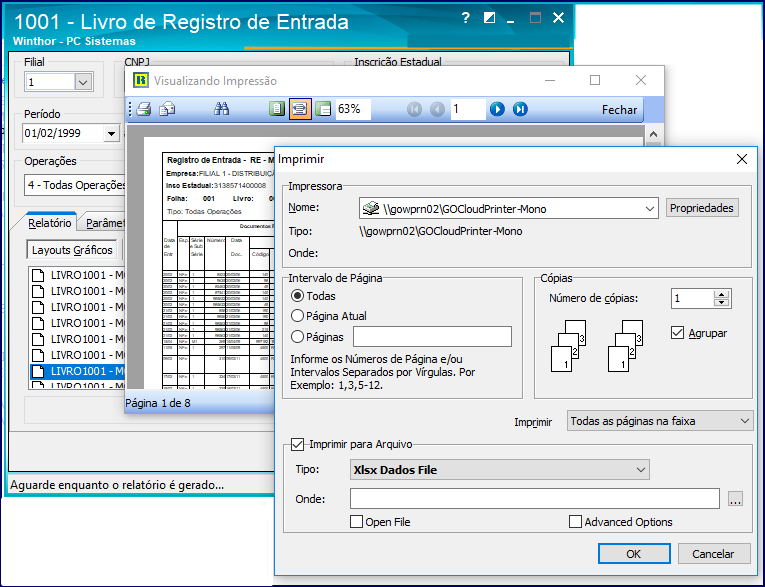Open the Período date dropdown

[112, 133]
